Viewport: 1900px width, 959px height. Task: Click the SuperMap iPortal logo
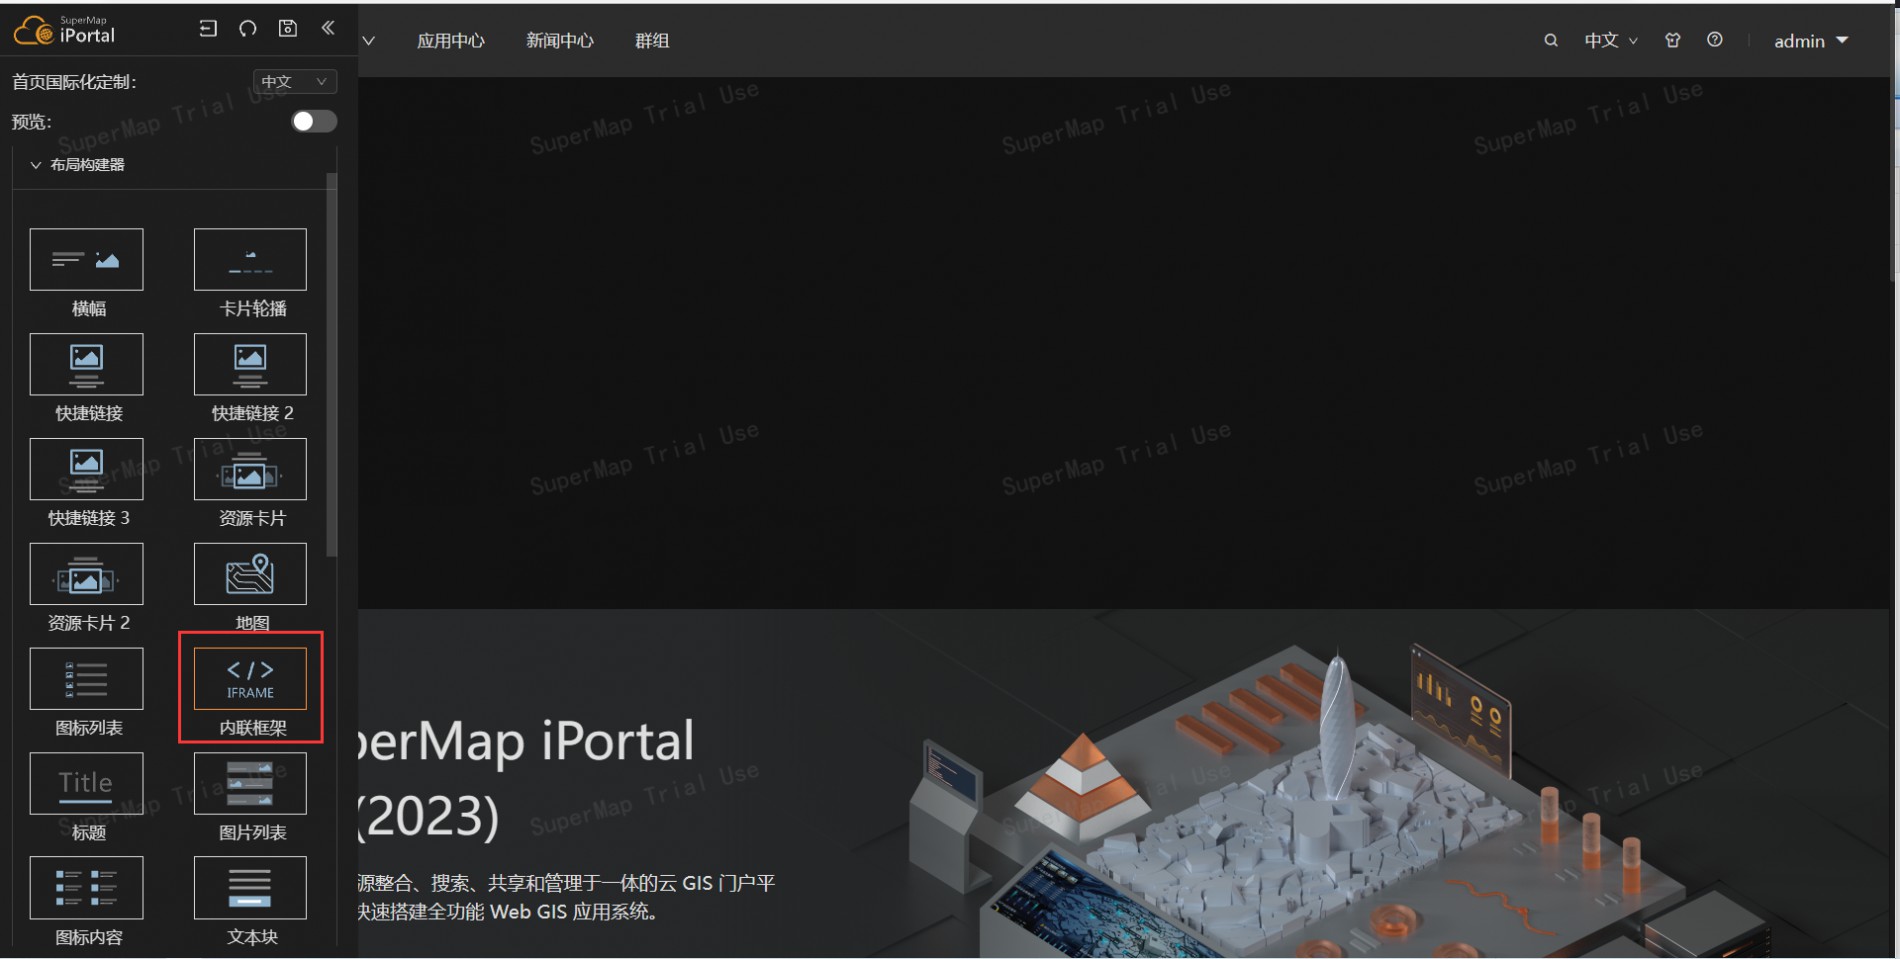[64, 31]
